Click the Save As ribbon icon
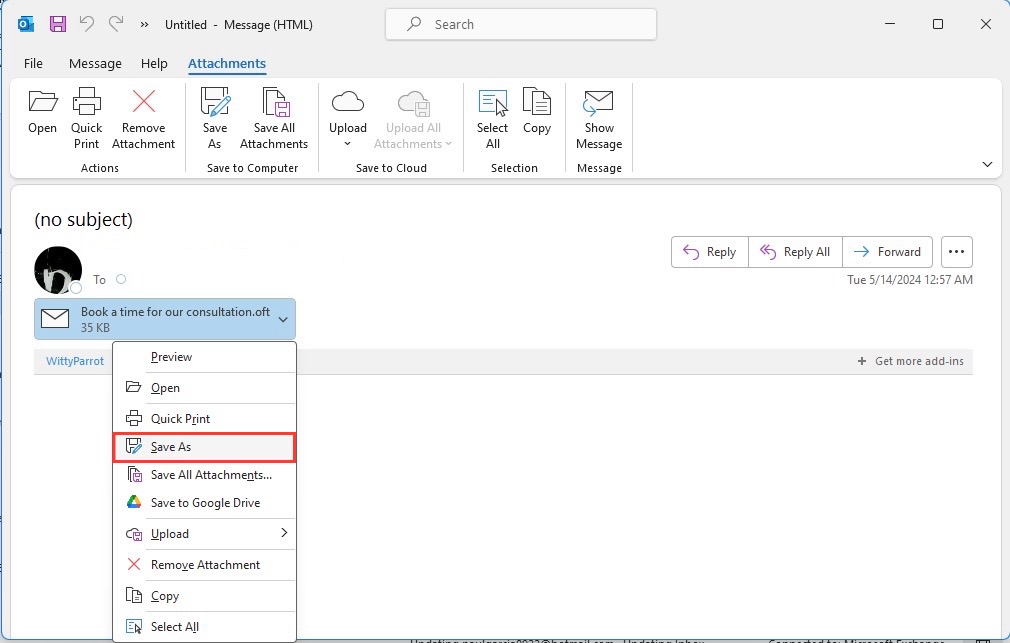The image size is (1010, 643). 214,101
